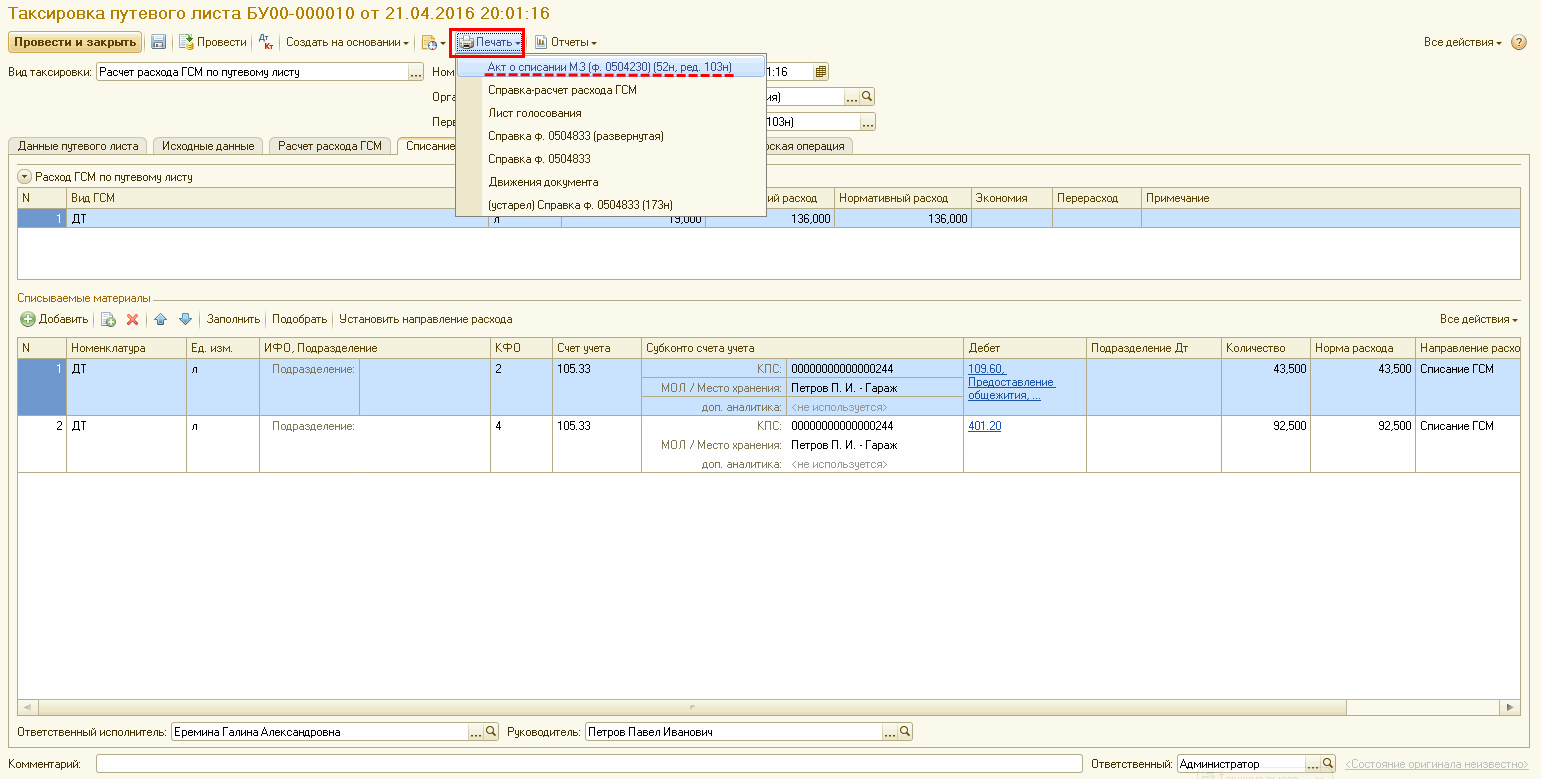Switch to Исходные данные tab
This screenshot has height=779, width=1541.
click(208, 146)
